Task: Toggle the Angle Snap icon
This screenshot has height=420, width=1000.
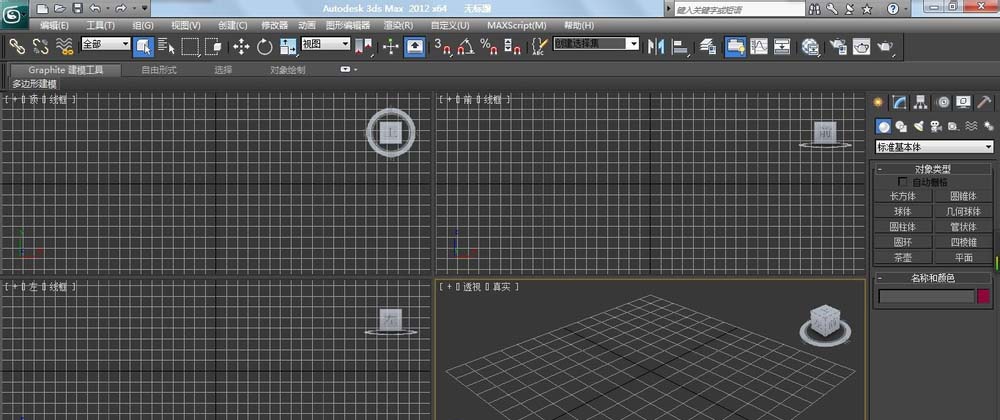Action: click(x=466, y=46)
